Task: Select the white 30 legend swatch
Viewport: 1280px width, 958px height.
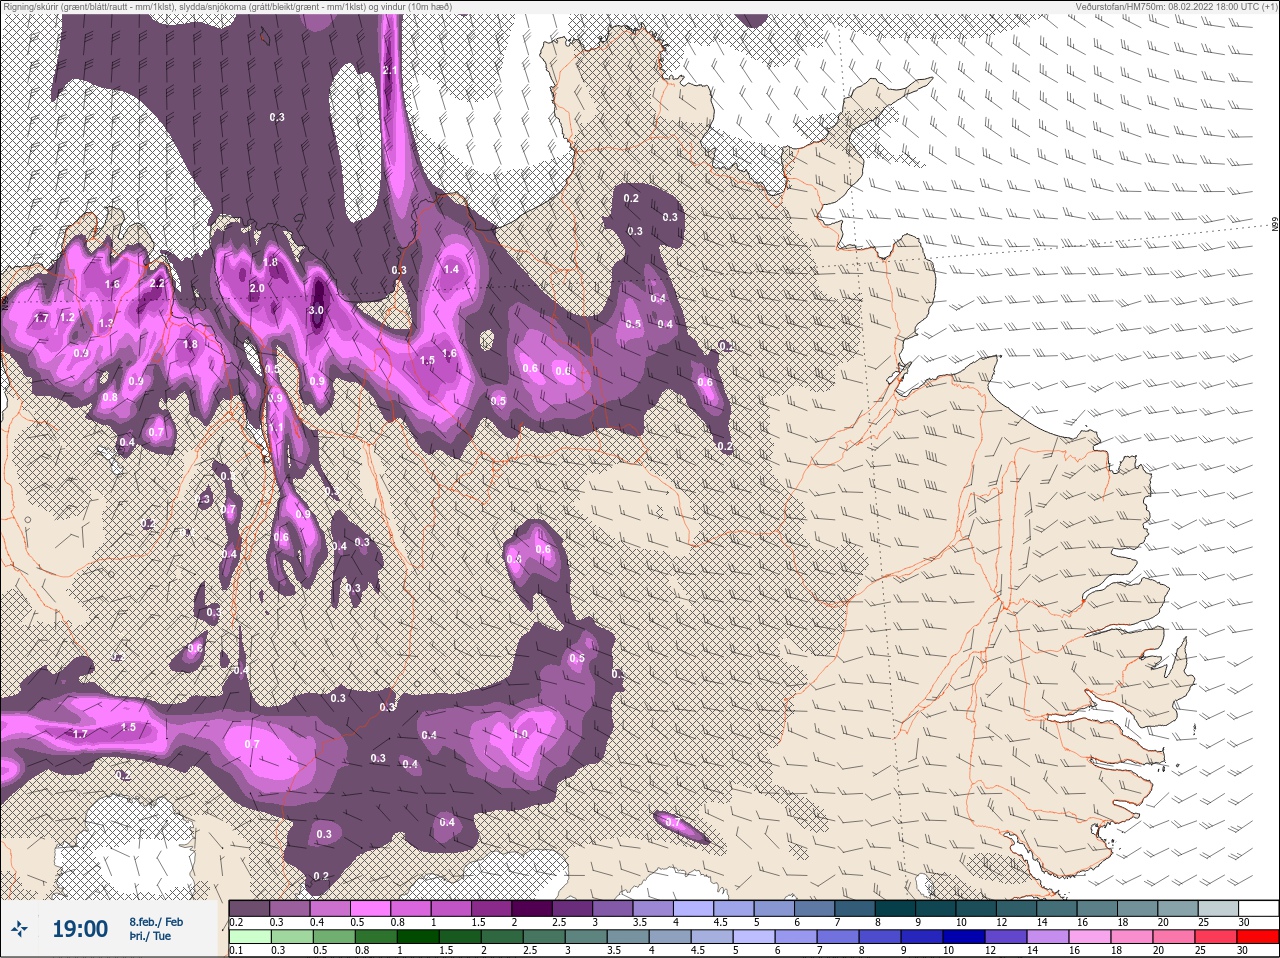Action: pos(1257,908)
